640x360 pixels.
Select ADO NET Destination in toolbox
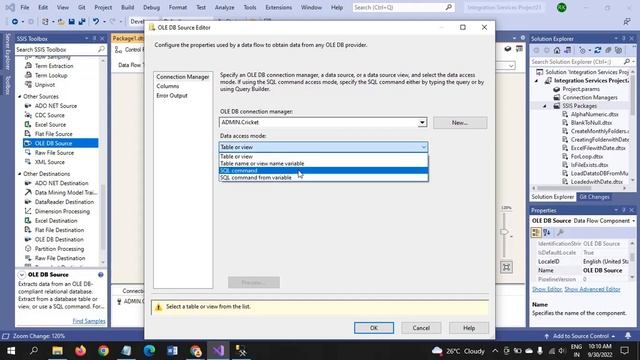[62, 183]
